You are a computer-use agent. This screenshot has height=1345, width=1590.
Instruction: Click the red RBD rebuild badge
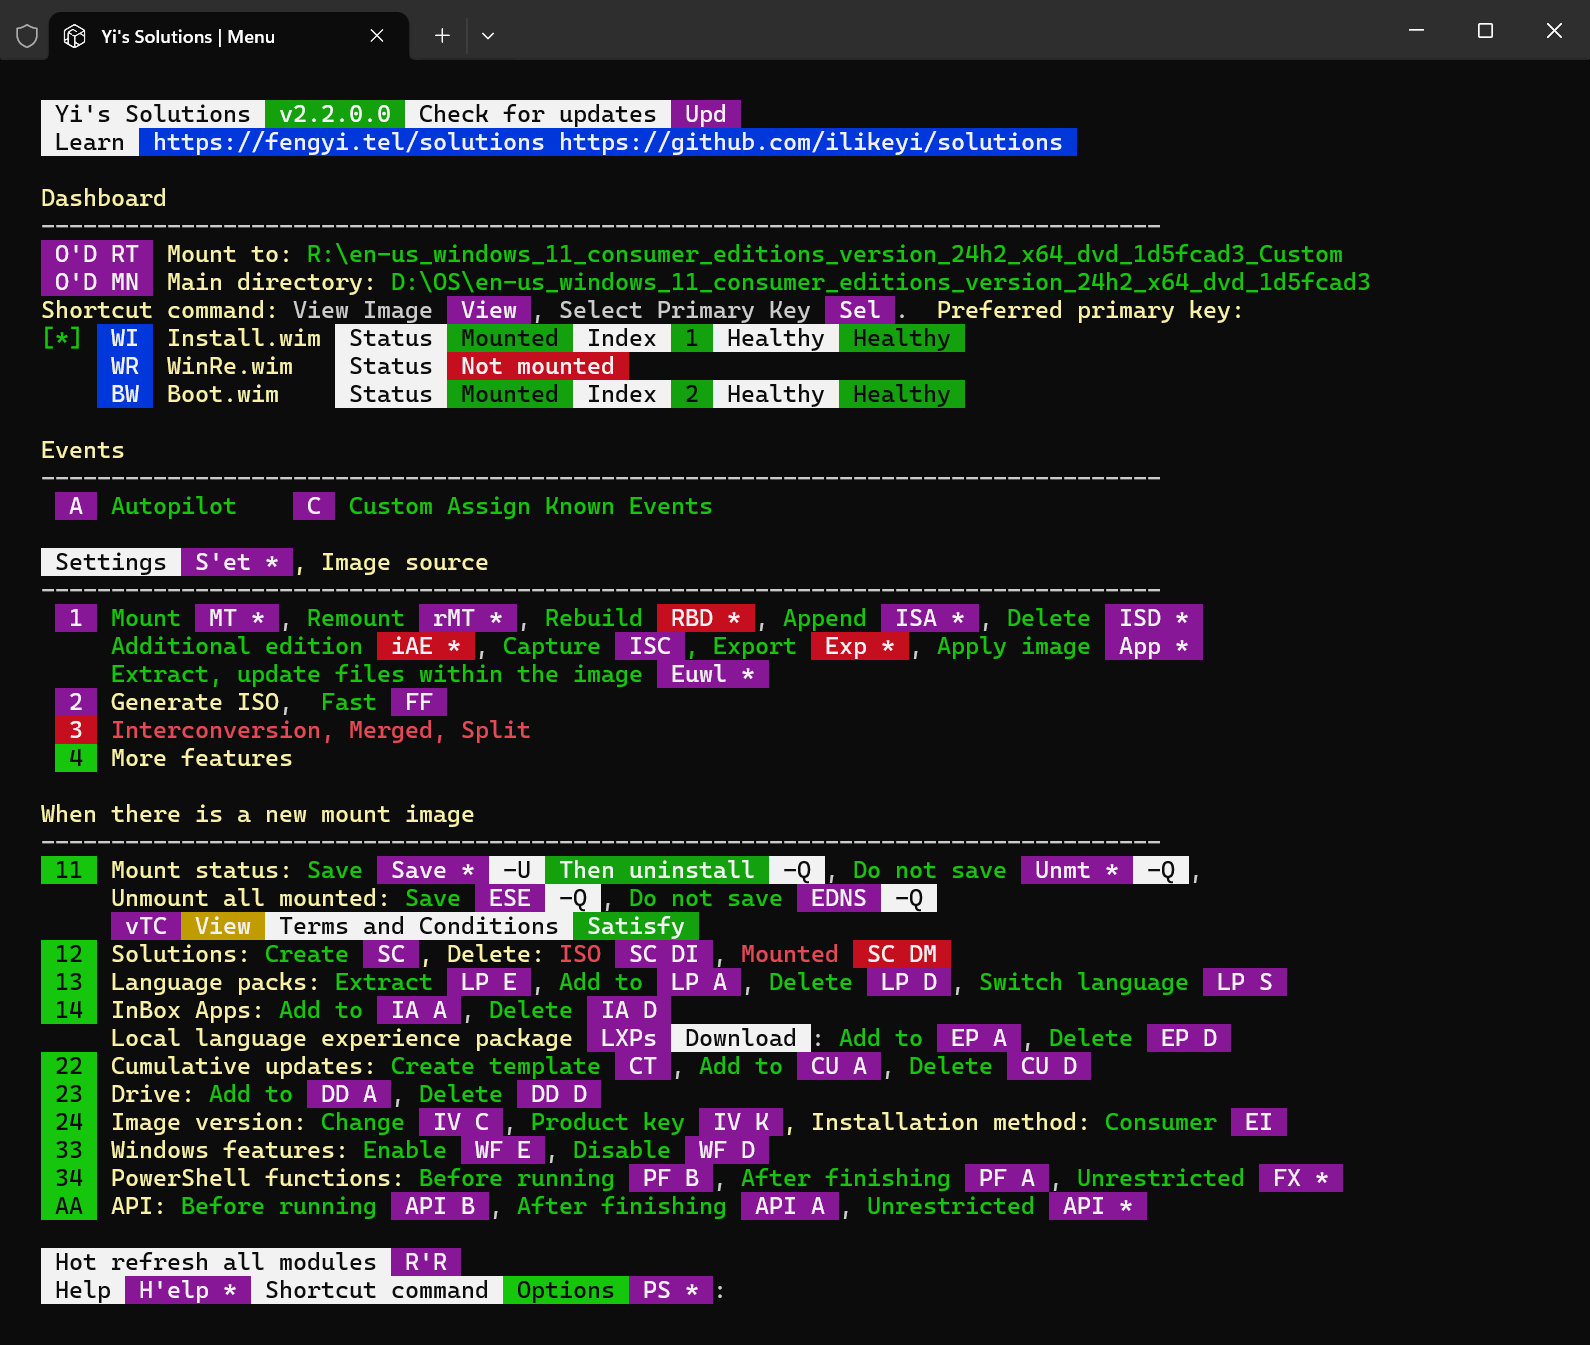click(705, 618)
